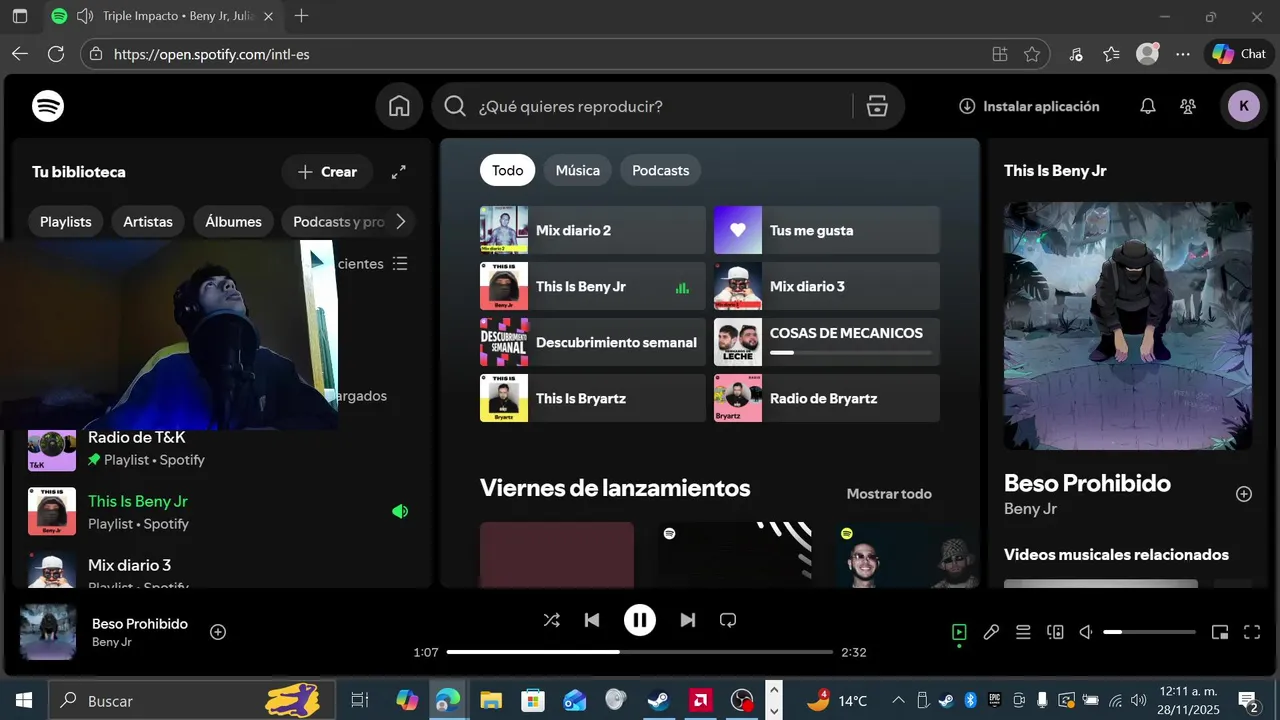The height and width of the screenshot is (720, 1280).
Task: Refresh the browser page
Action: pos(56,54)
